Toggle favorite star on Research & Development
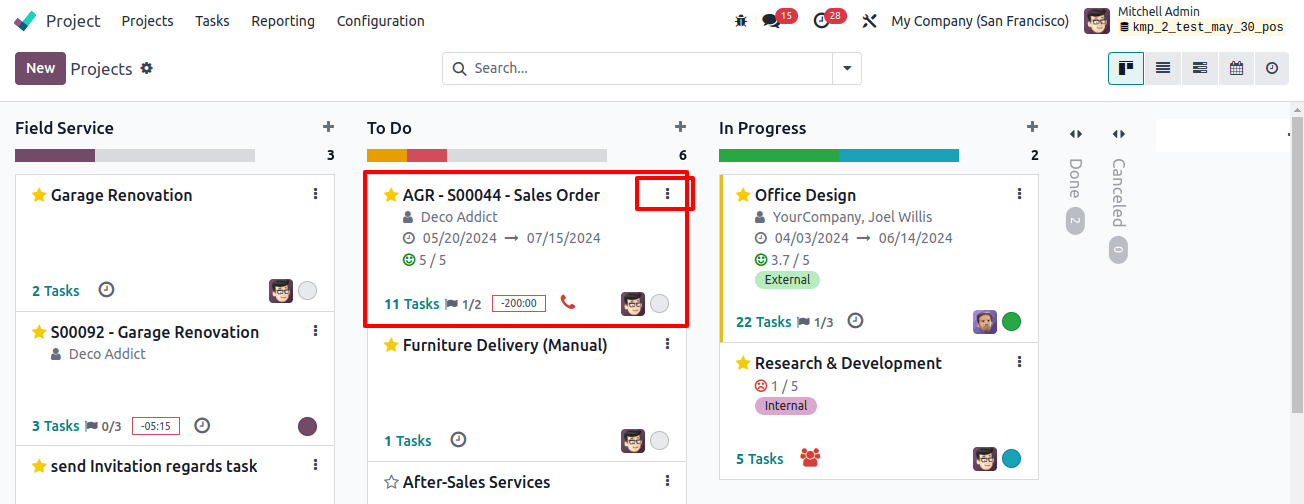The height and width of the screenshot is (504, 1304). (743, 363)
